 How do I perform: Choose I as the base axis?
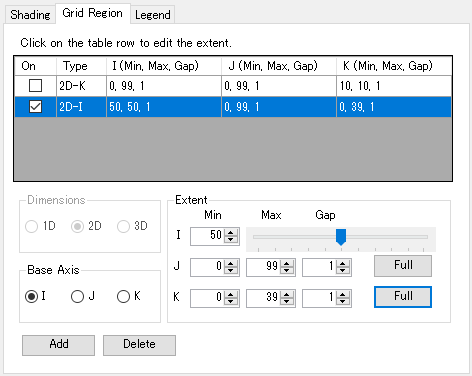[31, 296]
